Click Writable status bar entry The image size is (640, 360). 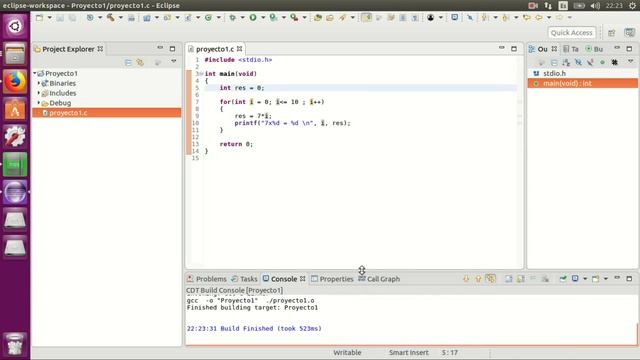tap(347, 352)
